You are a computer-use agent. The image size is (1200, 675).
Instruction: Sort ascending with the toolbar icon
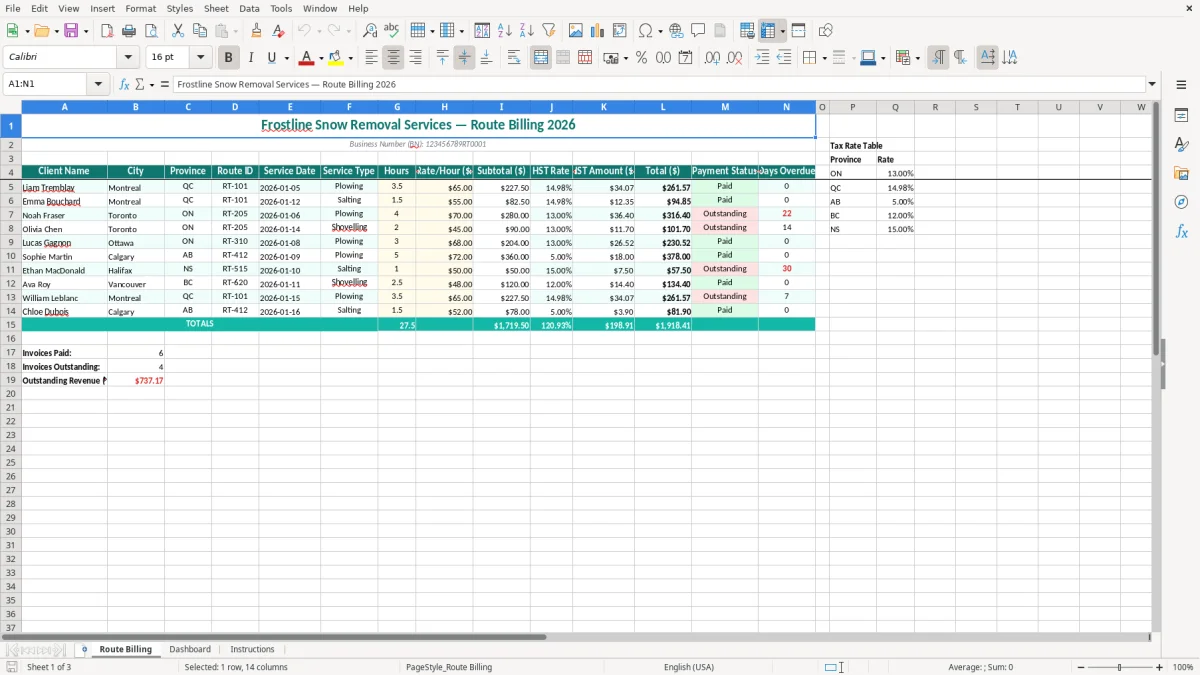(505, 31)
